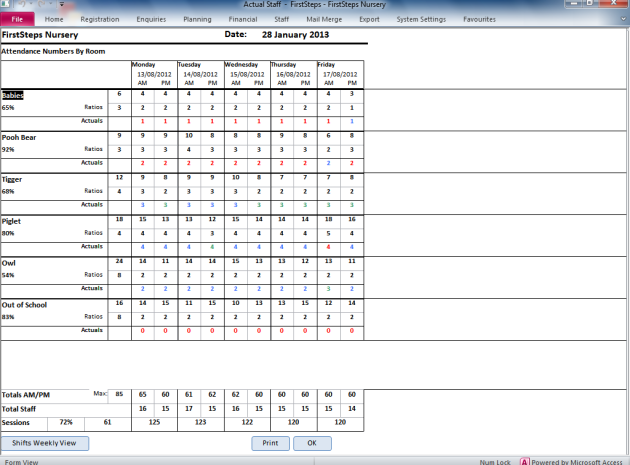Show the Favourites tab
630x465 pixels.
[x=479, y=19]
